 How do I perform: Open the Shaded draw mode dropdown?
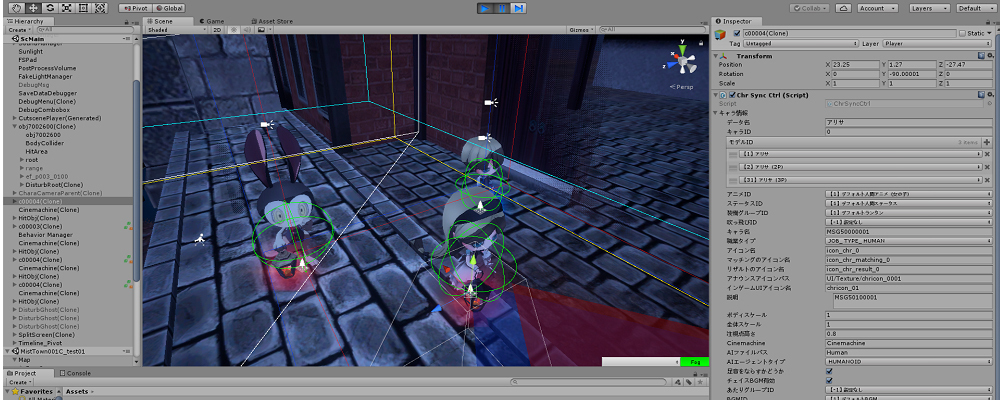(x=176, y=29)
